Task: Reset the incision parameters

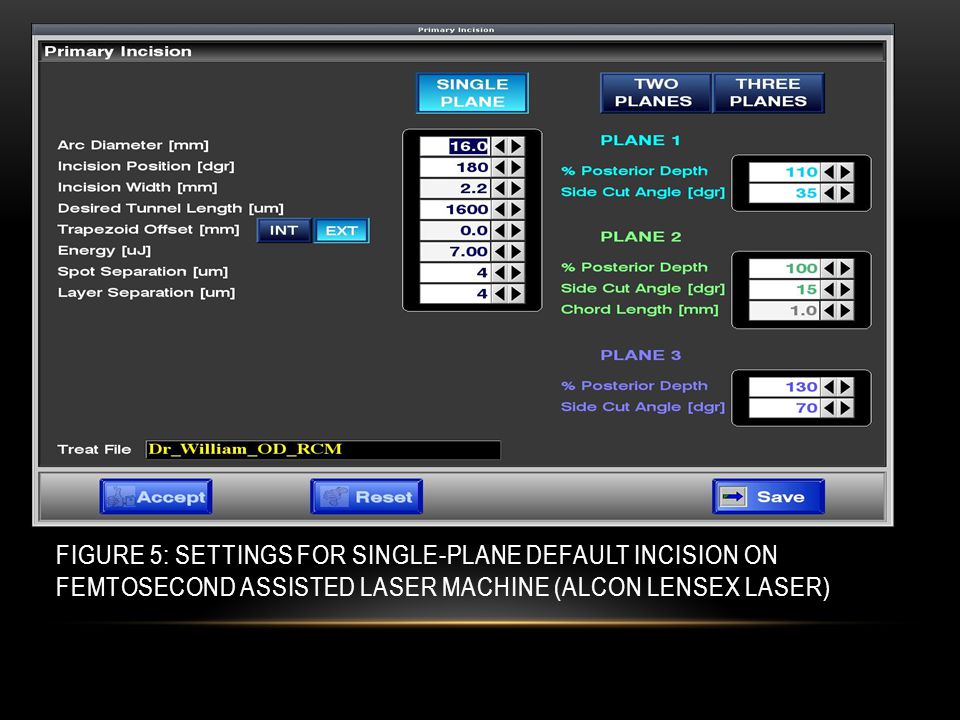Action: [x=366, y=497]
